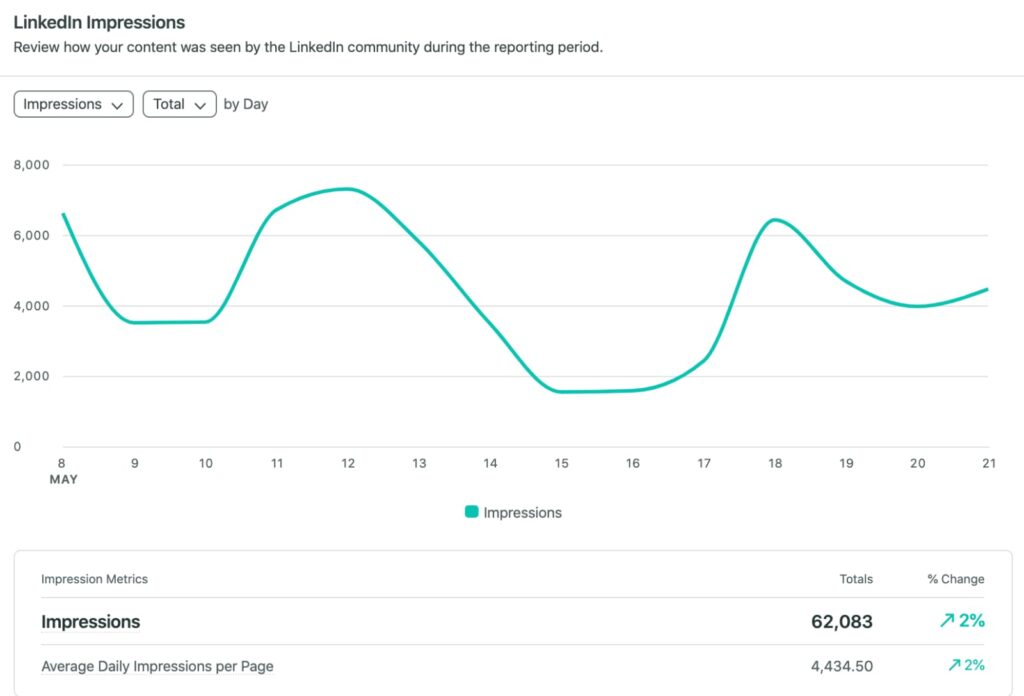Click the day 12 axis label
This screenshot has width=1024, height=696.
[348, 463]
